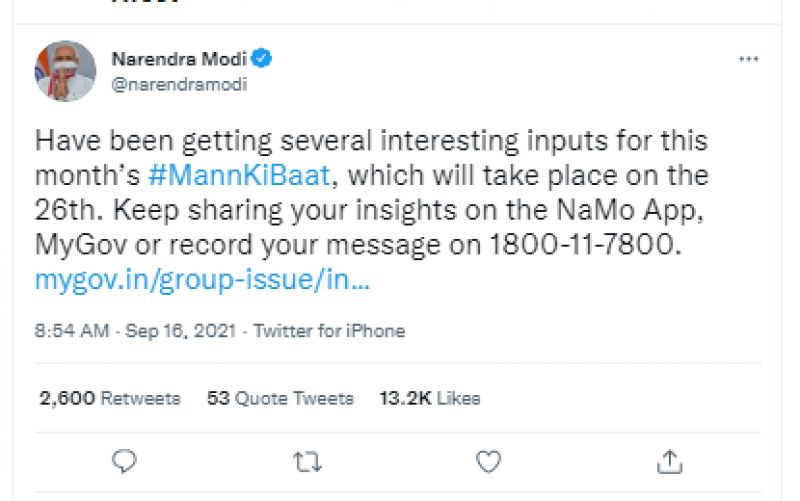Click the blue verified badge

pyautogui.click(x=262, y=59)
